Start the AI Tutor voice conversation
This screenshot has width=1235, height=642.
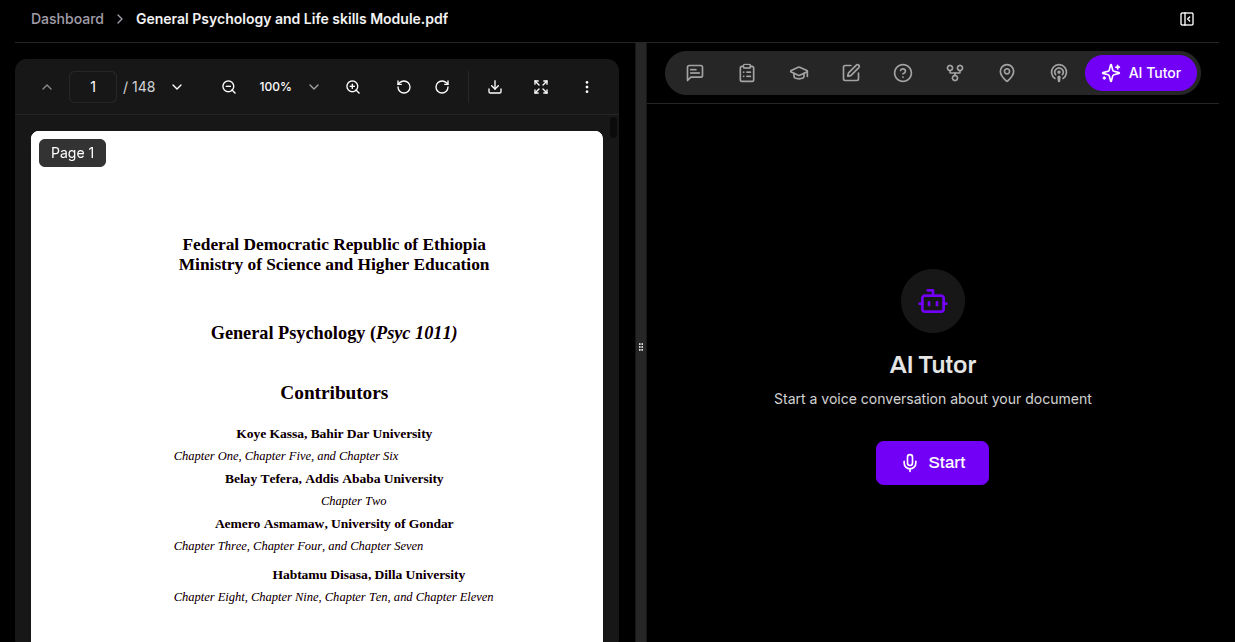(932, 463)
